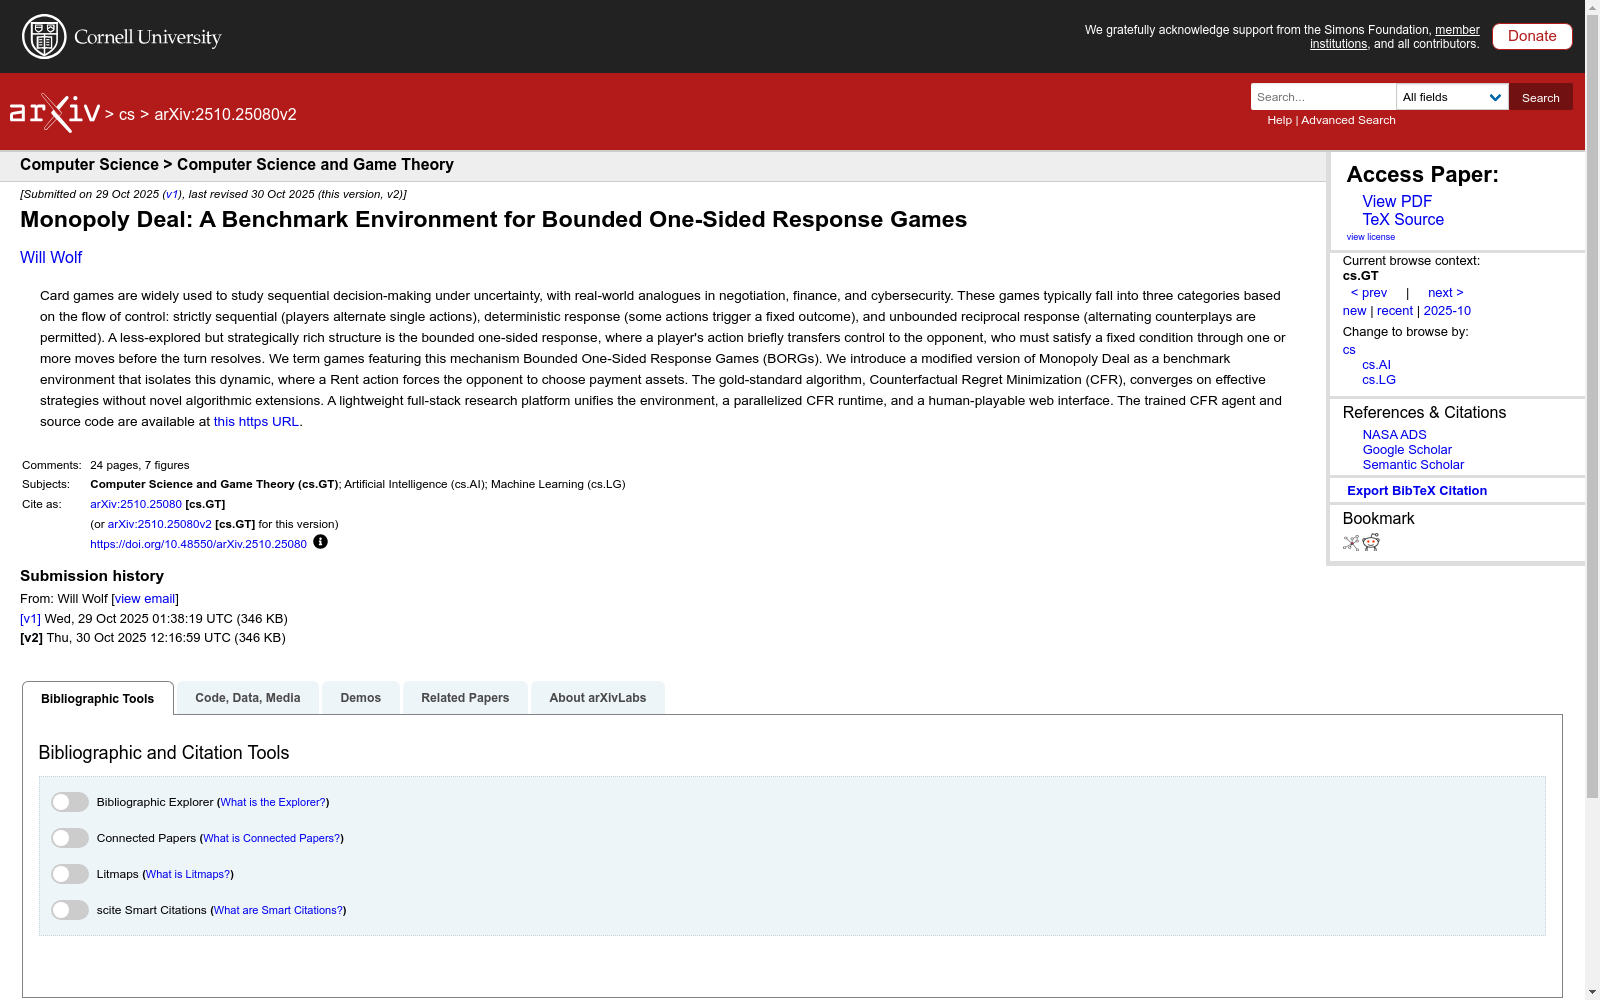This screenshot has height=1000, width=1600.
Task: Click Export BibTeX Citation
Action: (x=1417, y=491)
